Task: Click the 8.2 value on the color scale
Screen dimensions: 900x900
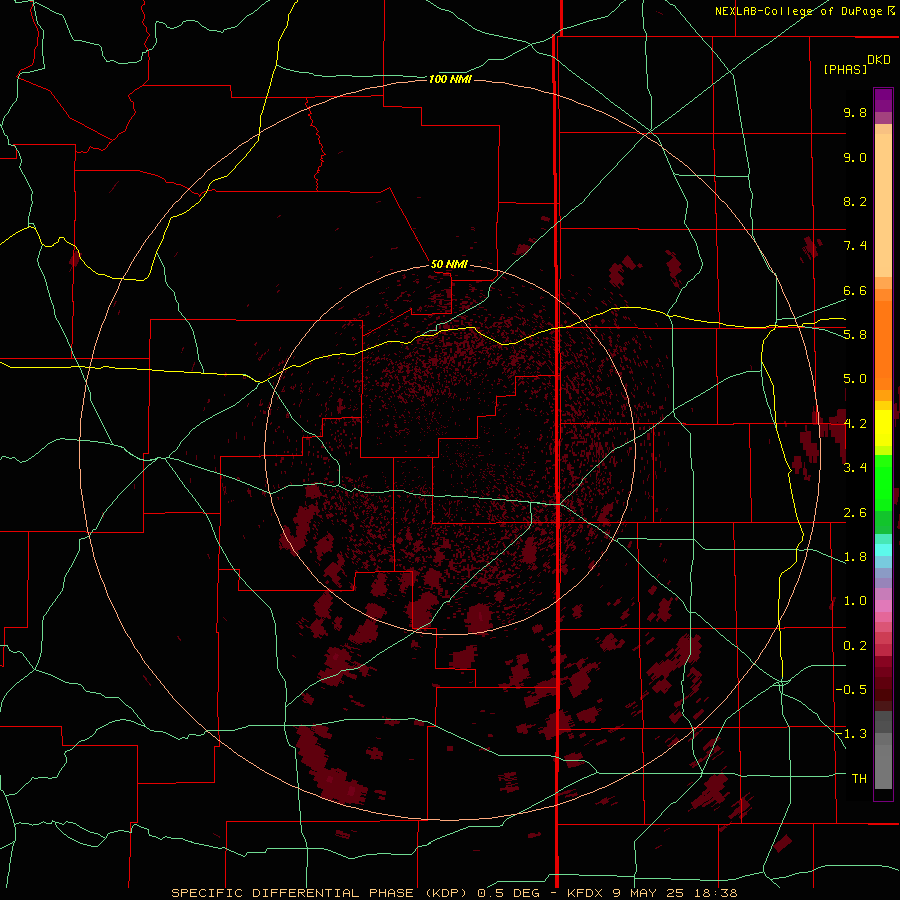Action: [855, 201]
